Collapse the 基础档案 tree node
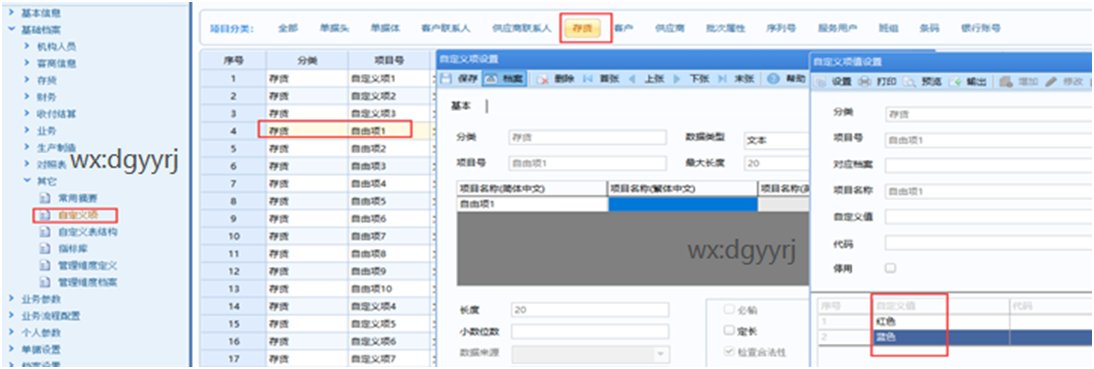 tap(11, 30)
